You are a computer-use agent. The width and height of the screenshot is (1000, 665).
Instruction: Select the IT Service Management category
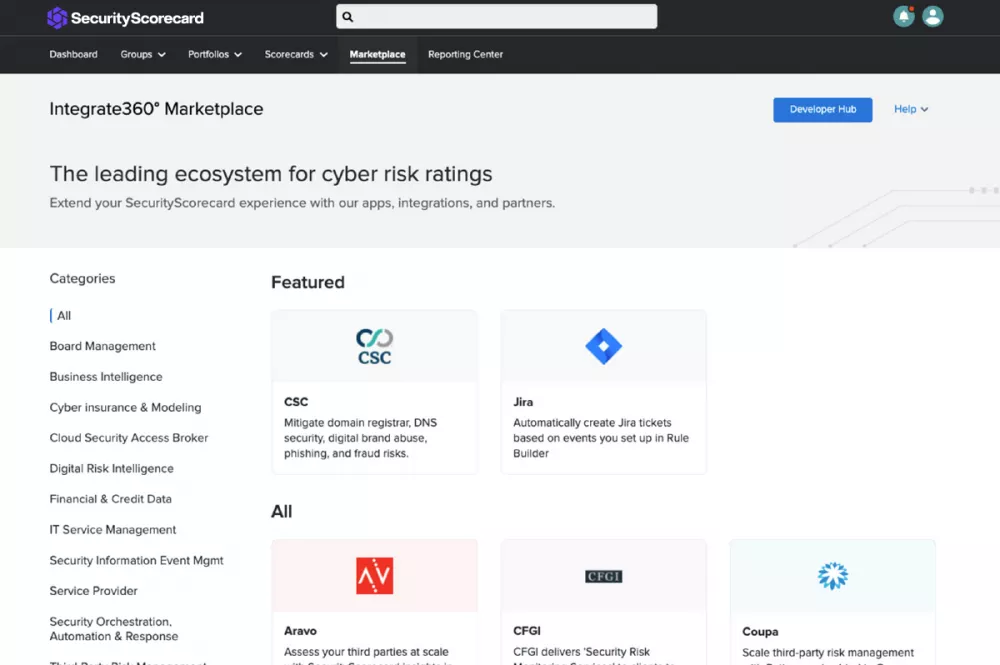[113, 530]
